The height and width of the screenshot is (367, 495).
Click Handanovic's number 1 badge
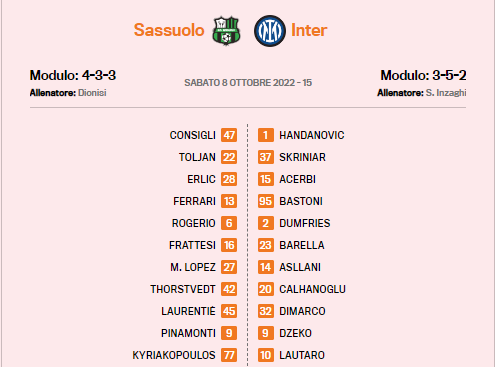pos(266,135)
